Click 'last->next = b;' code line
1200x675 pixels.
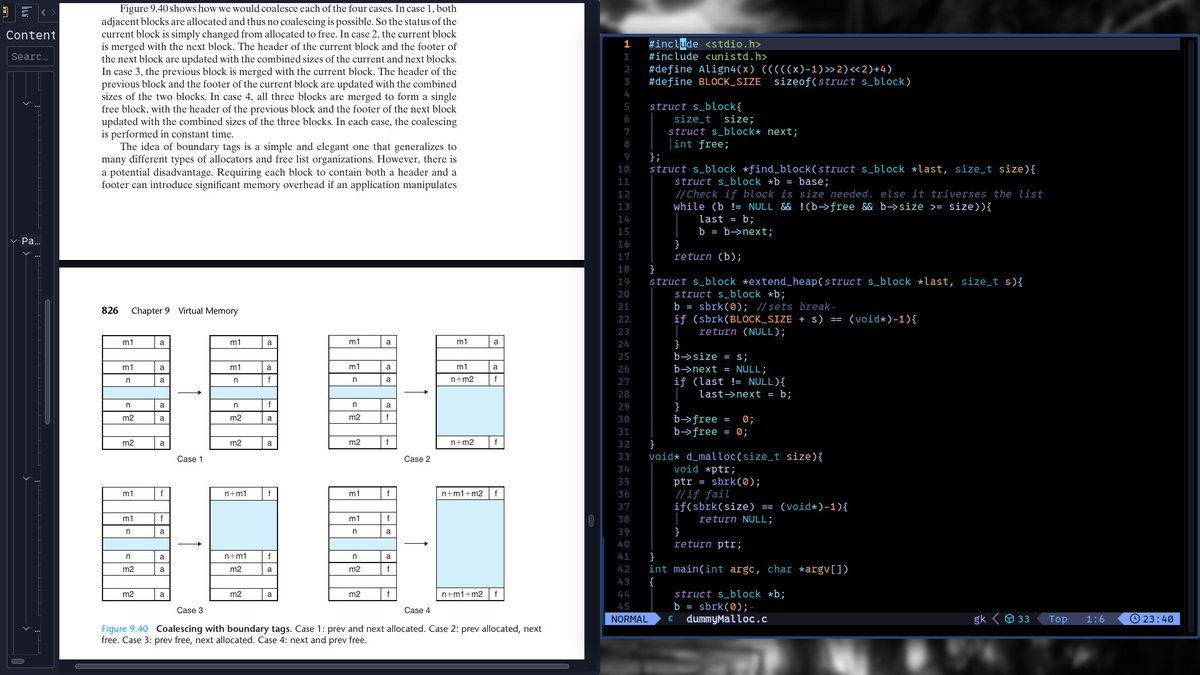tap(746, 394)
